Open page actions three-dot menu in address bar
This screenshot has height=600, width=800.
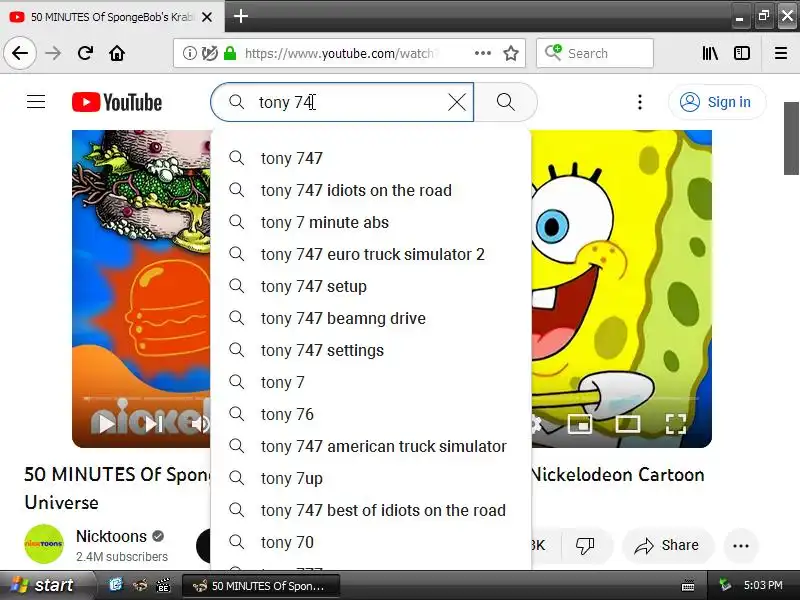[x=483, y=53]
